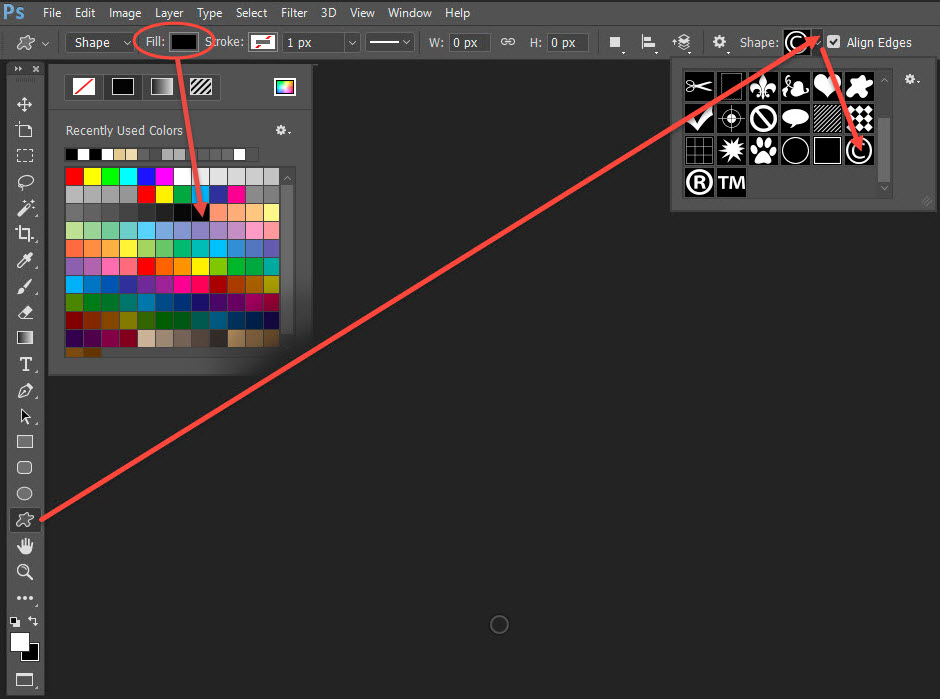Set fill type to Solid Color
Screen dimensions: 940x699
[x=123, y=87]
